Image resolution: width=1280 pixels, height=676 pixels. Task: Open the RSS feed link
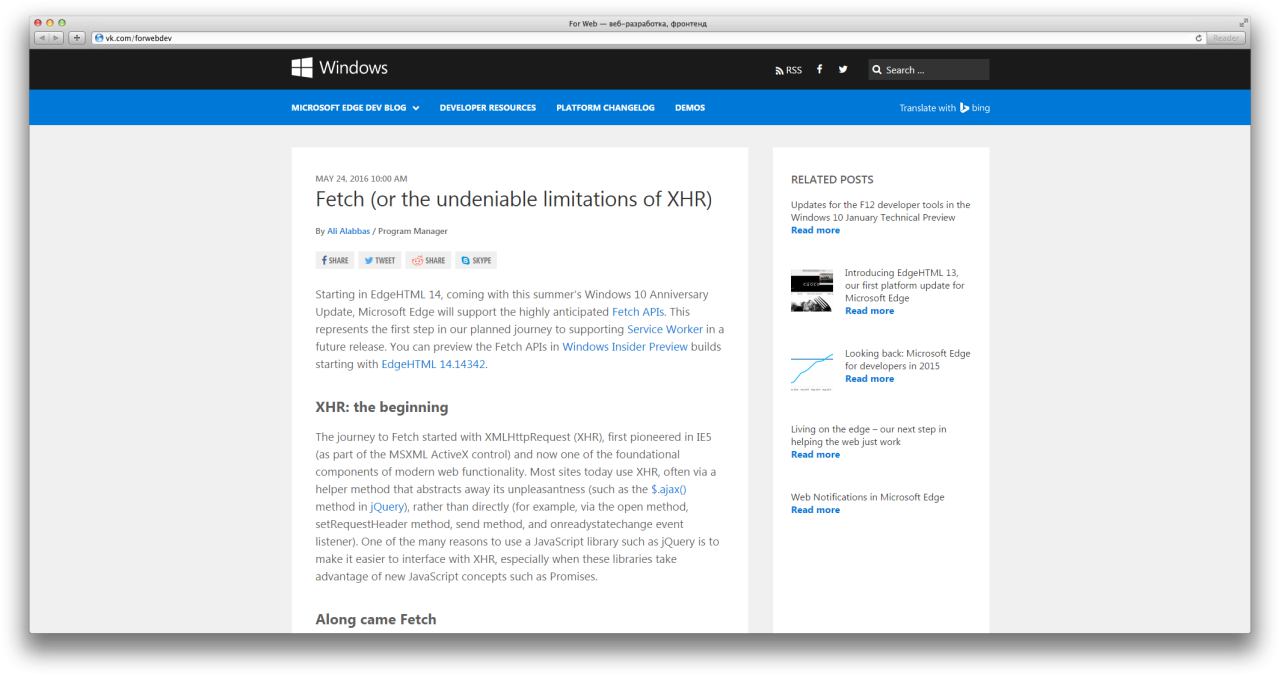point(789,70)
